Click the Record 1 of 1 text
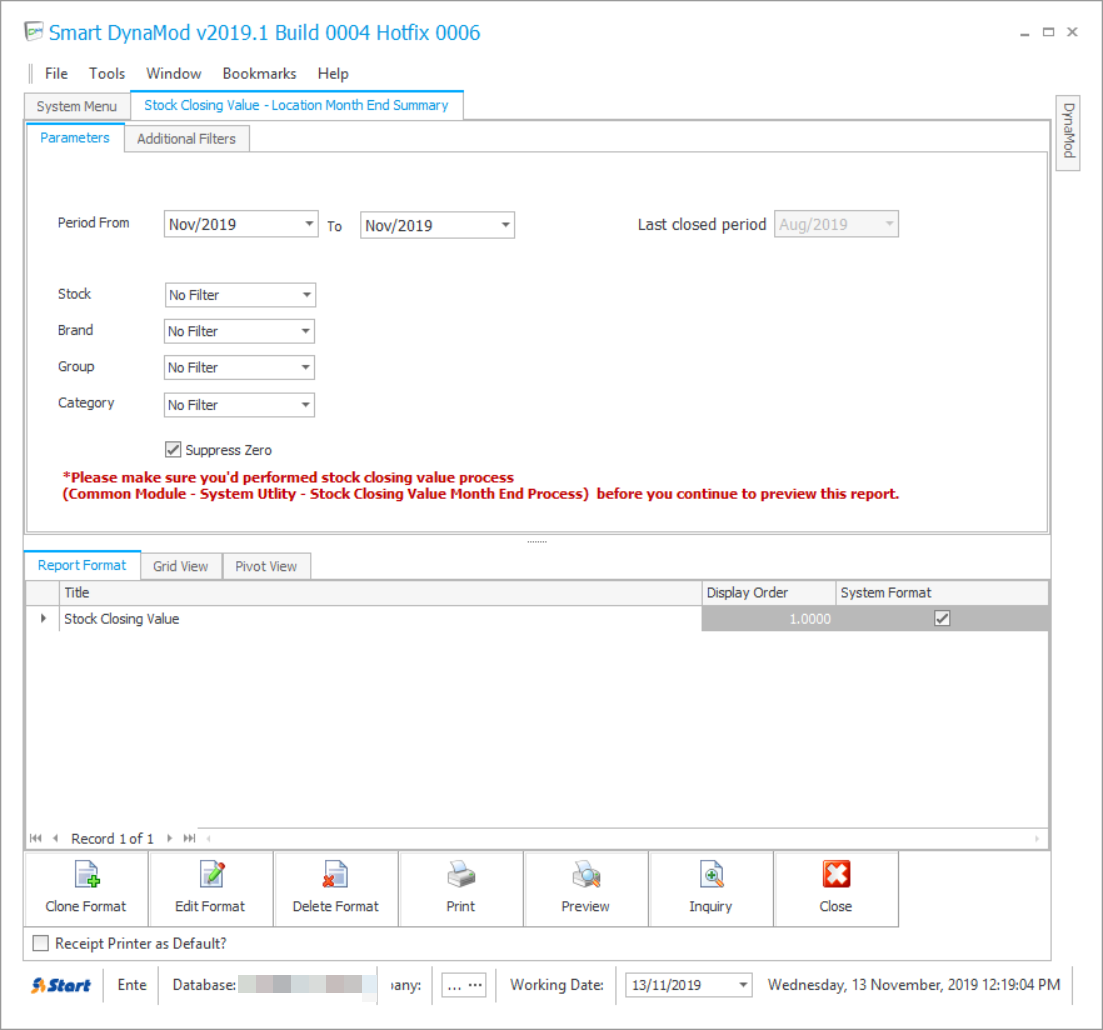Screen dimensions: 1103x1030 click(112, 839)
